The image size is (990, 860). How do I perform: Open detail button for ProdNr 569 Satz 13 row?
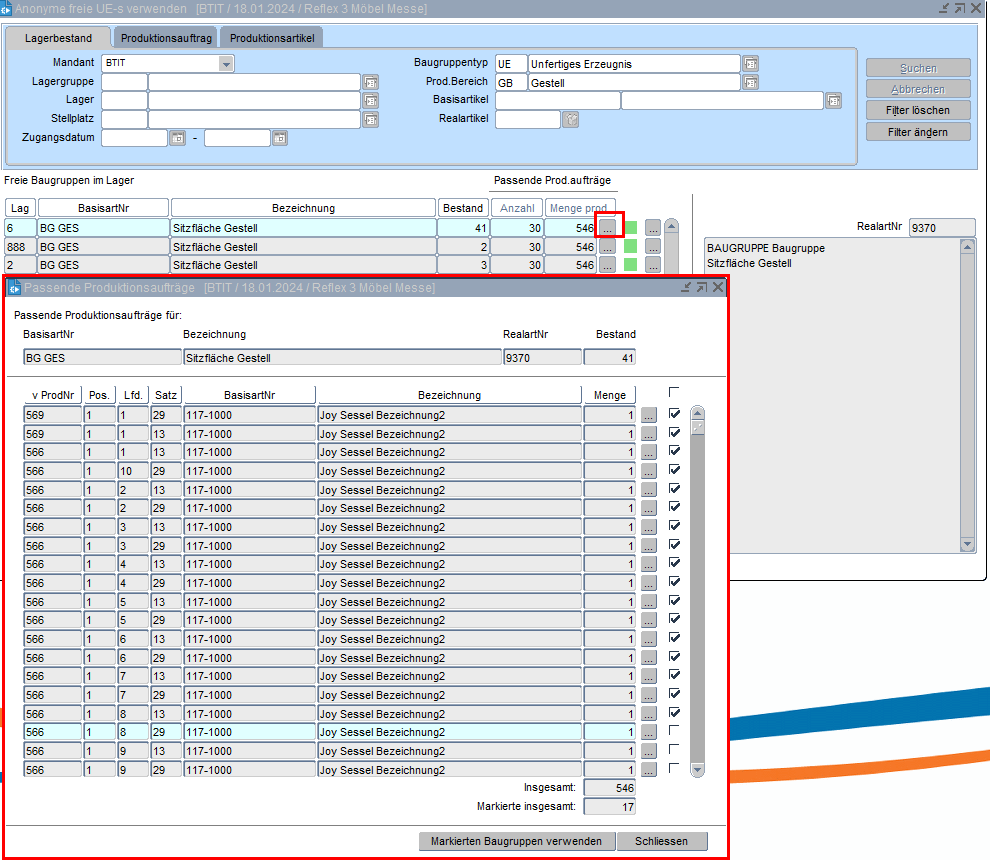(649, 434)
